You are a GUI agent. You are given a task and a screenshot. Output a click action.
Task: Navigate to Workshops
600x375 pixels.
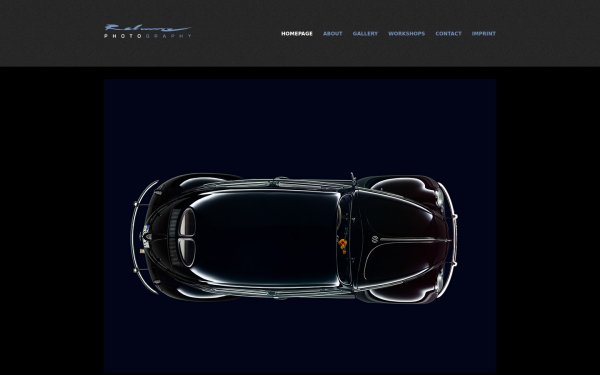(x=406, y=34)
